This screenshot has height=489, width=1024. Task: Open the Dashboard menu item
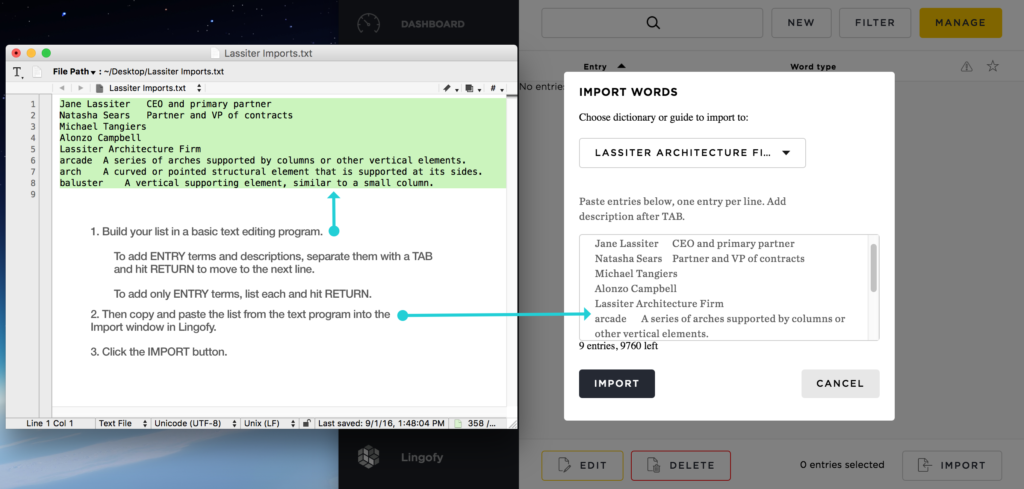(x=432, y=24)
